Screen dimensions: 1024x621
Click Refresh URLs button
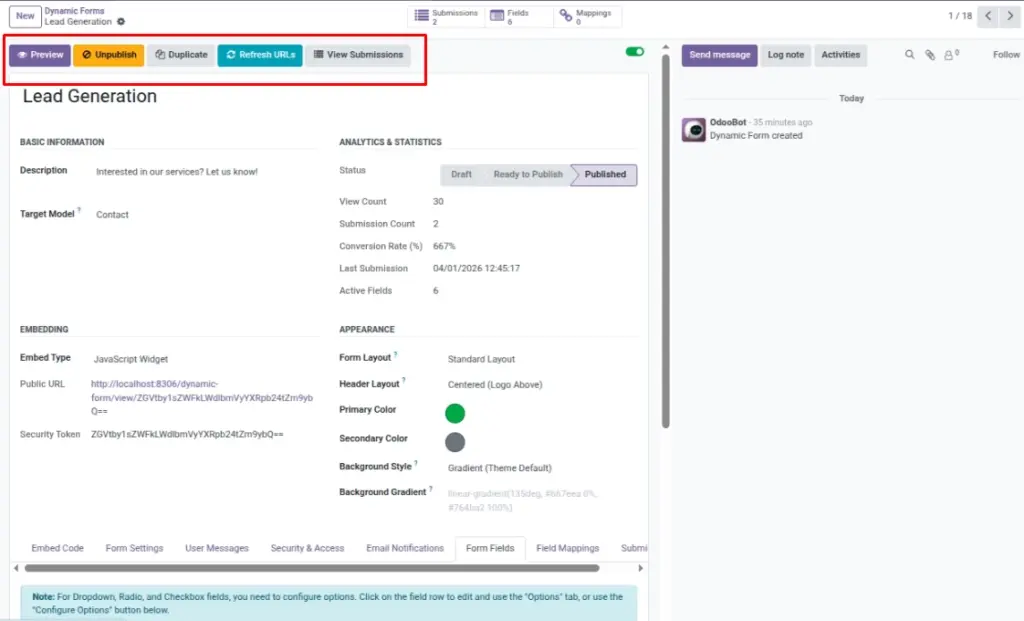[x=260, y=55]
